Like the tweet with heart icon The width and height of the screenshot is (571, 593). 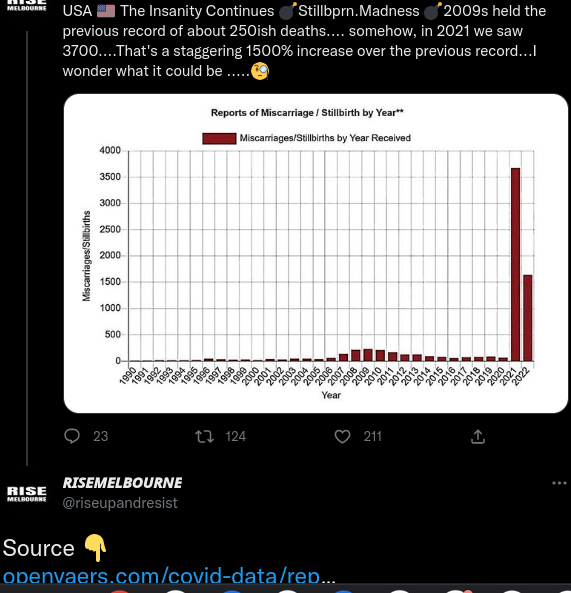click(x=343, y=437)
